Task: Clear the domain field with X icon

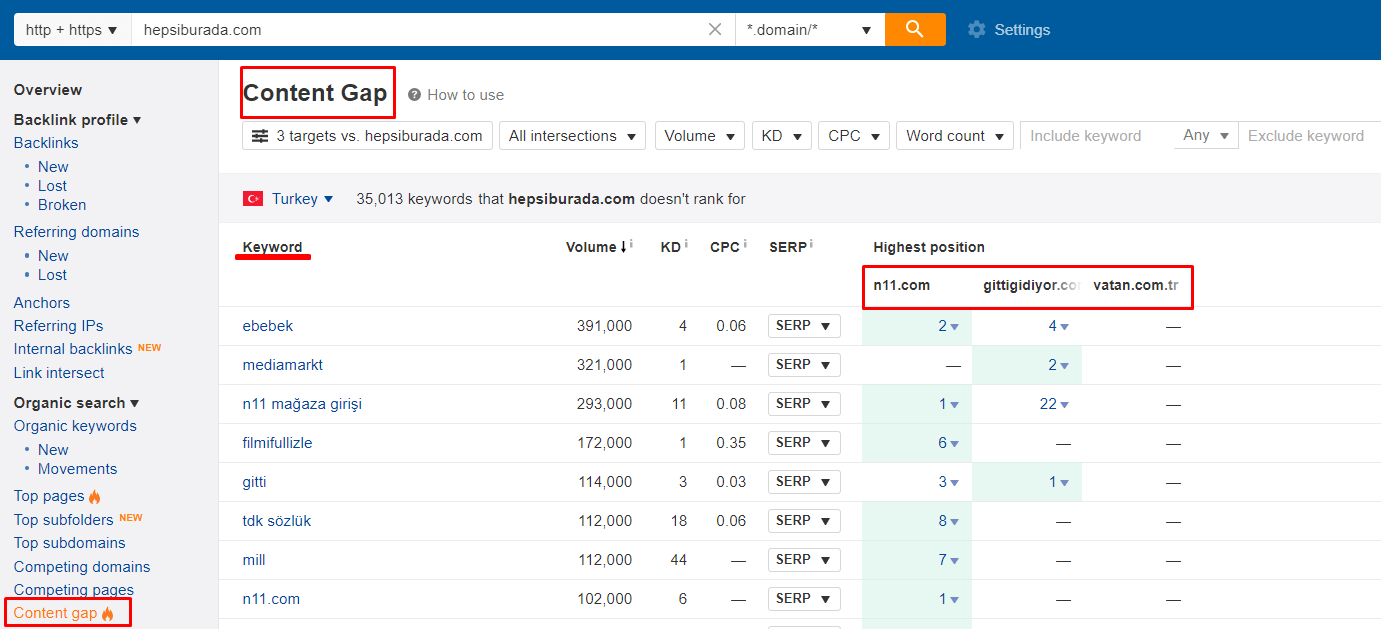Action: (715, 30)
